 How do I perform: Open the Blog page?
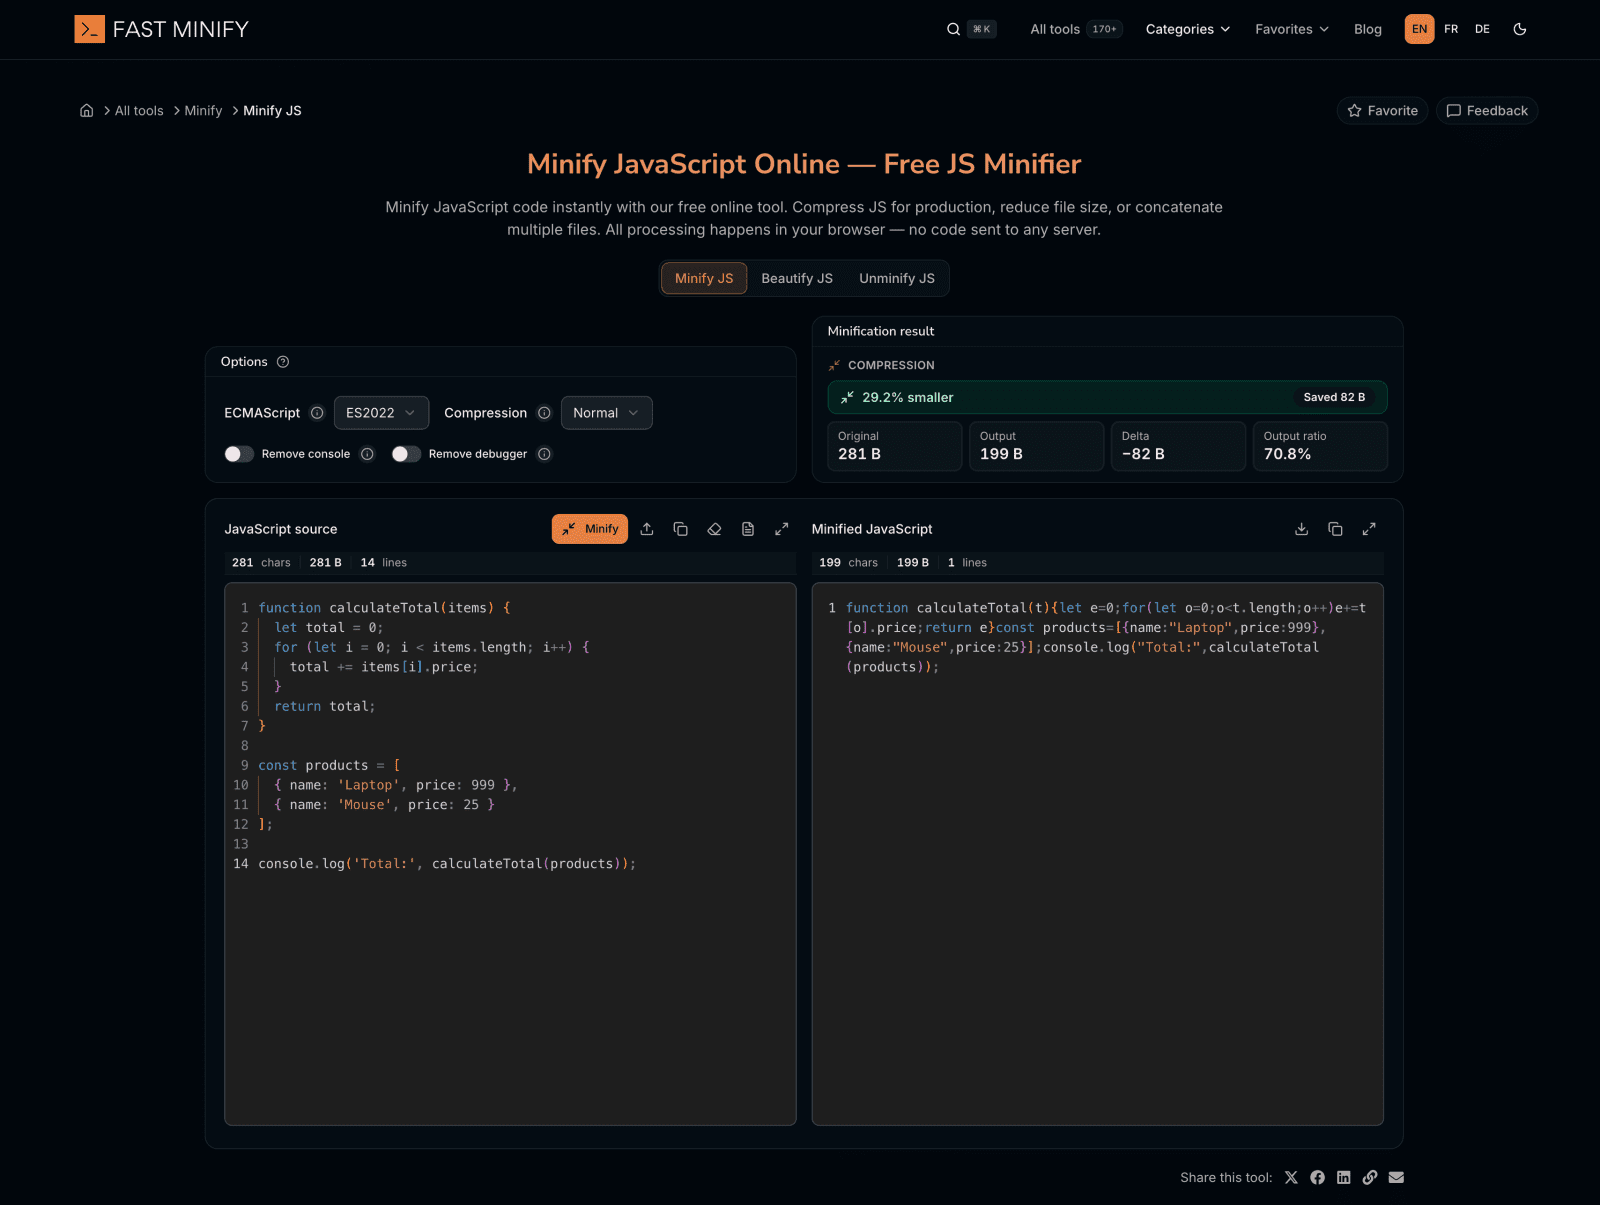click(x=1367, y=29)
